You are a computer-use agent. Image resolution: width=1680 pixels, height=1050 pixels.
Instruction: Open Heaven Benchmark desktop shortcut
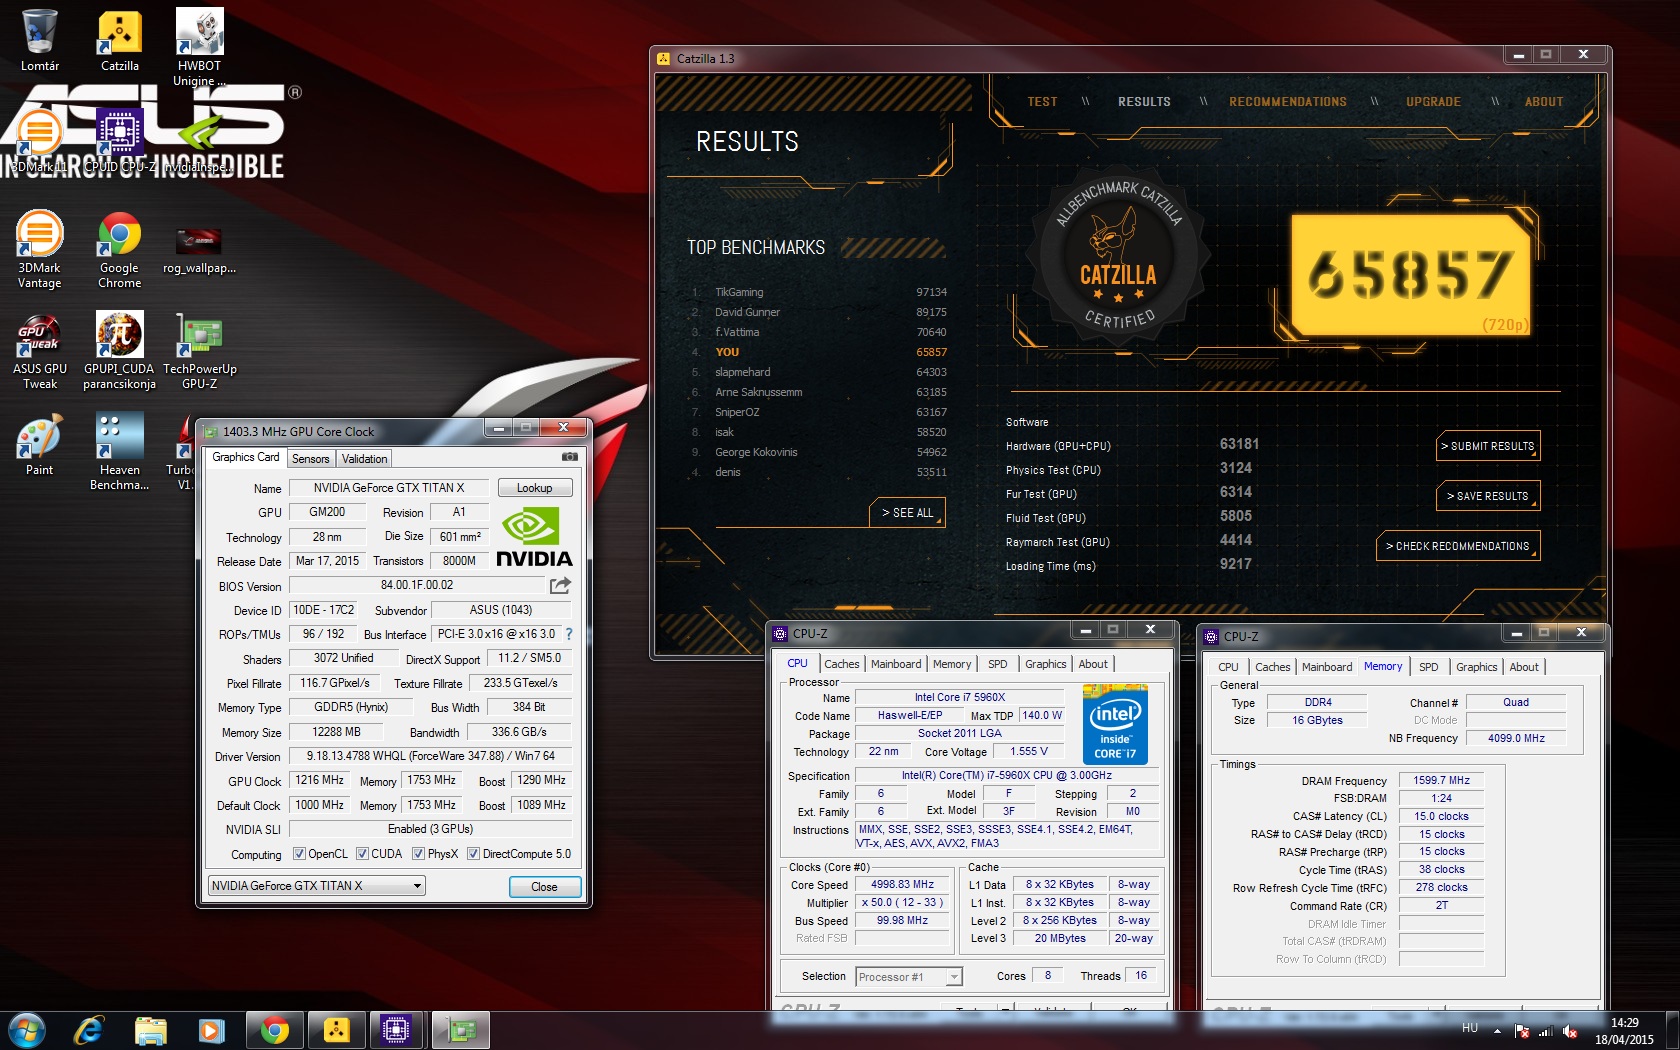point(119,452)
